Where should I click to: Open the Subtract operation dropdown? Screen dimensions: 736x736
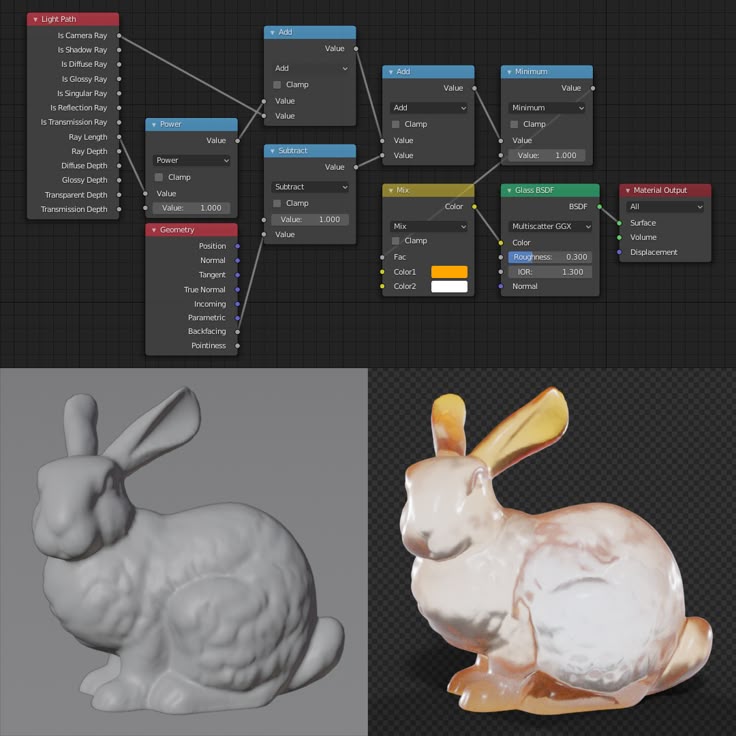(310, 187)
